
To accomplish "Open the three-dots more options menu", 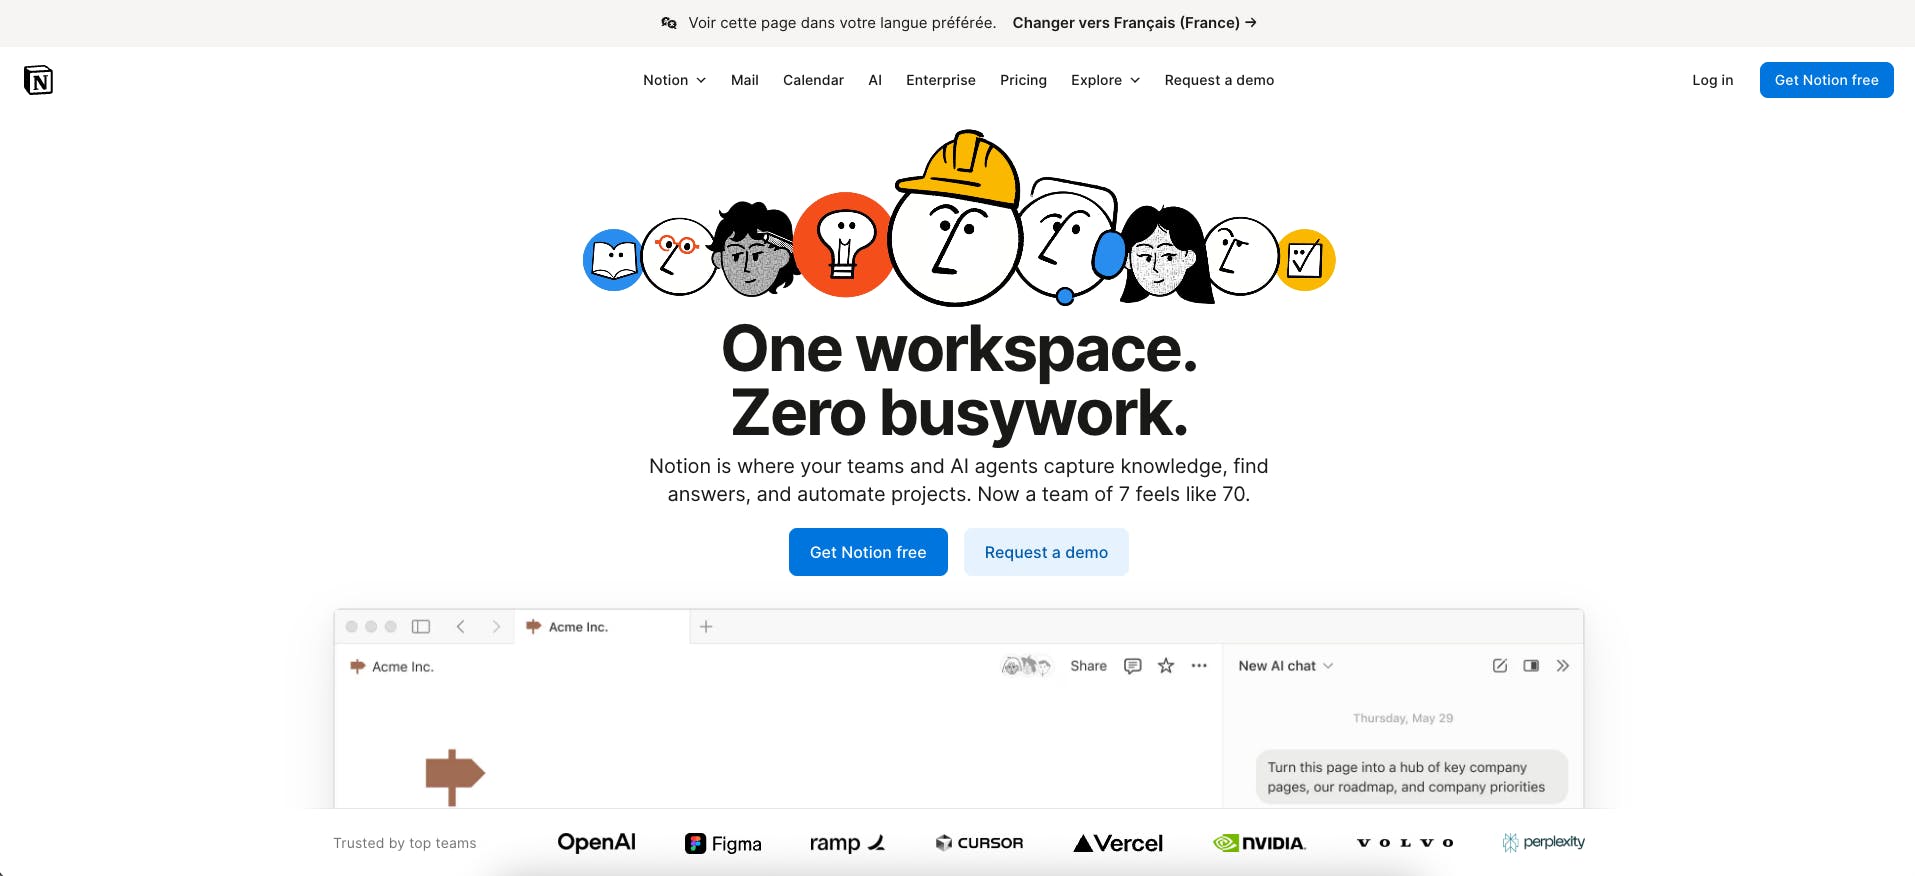I will 1199,666.
